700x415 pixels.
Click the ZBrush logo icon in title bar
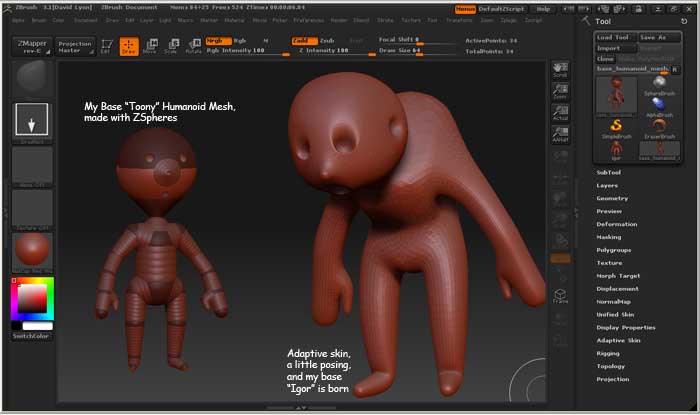click(7, 8)
